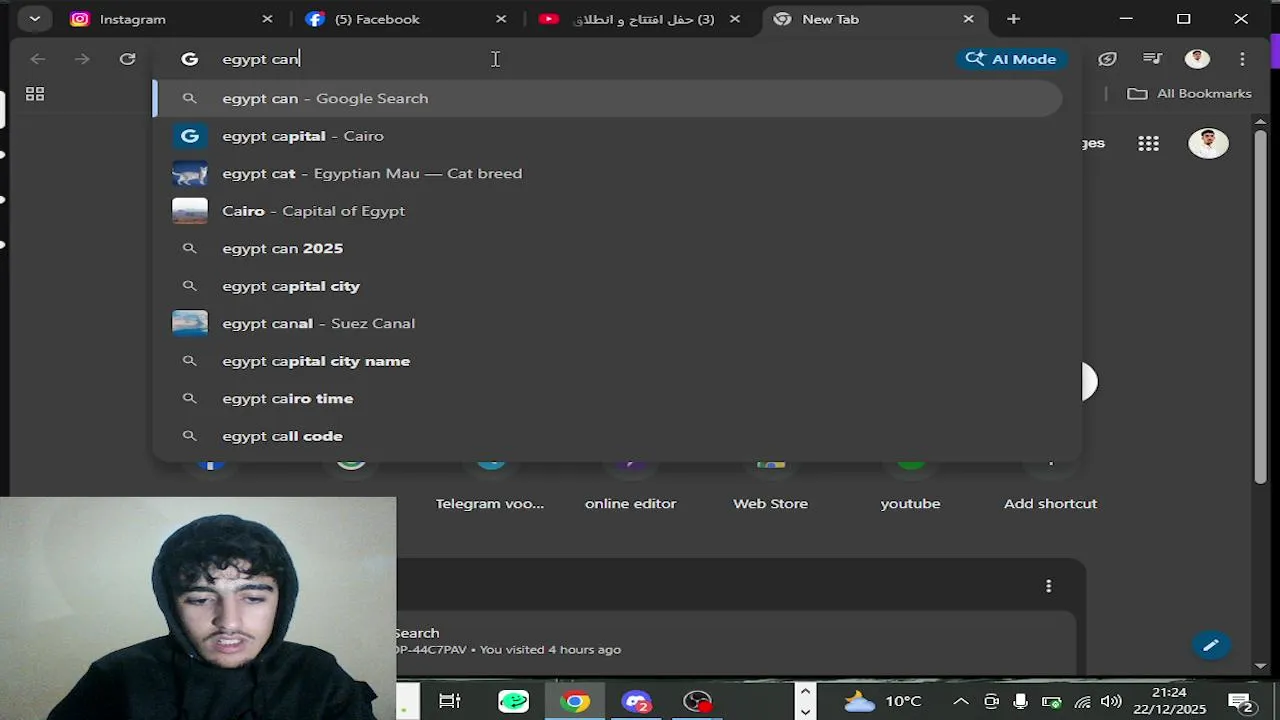Click Egyptian Mau cat thumbnail
Image resolution: width=1280 pixels, height=720 pixels.
point(190,173)
